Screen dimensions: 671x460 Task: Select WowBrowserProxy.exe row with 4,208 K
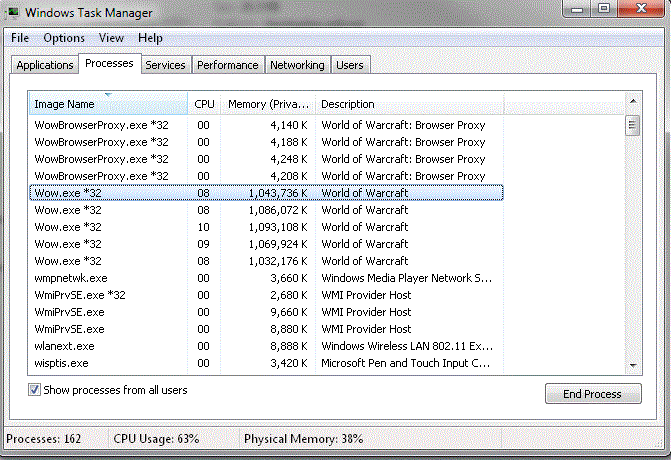point(266,176)
